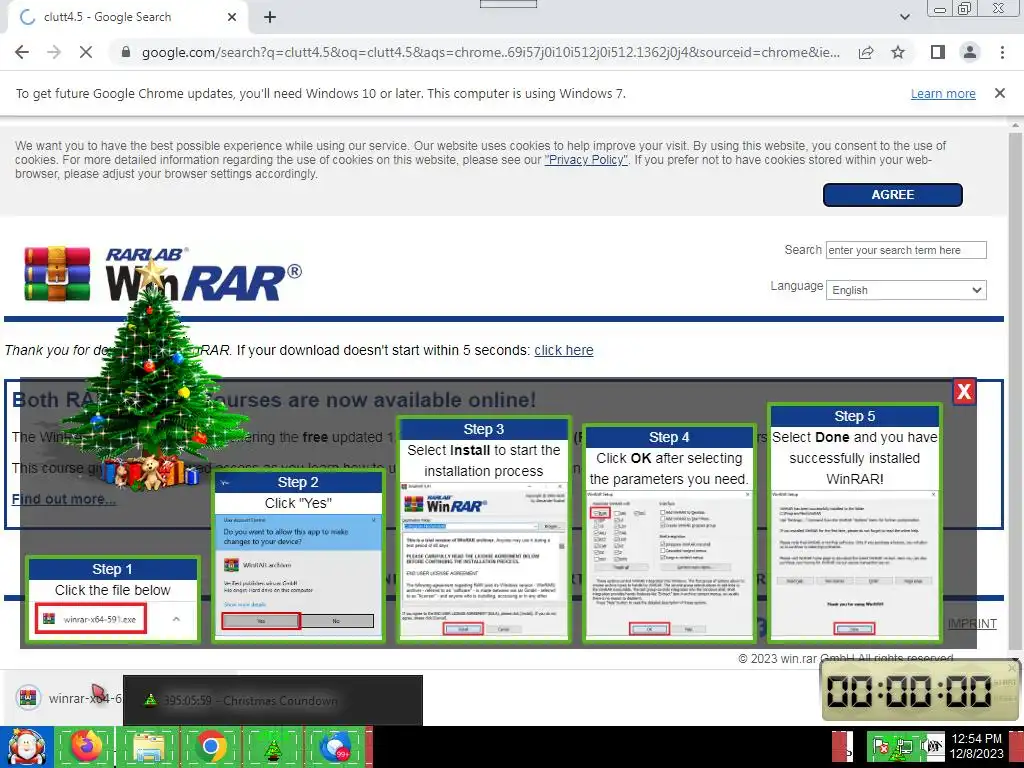Bookmark this page with the star
1024x768 pixels.
[898, 52]
